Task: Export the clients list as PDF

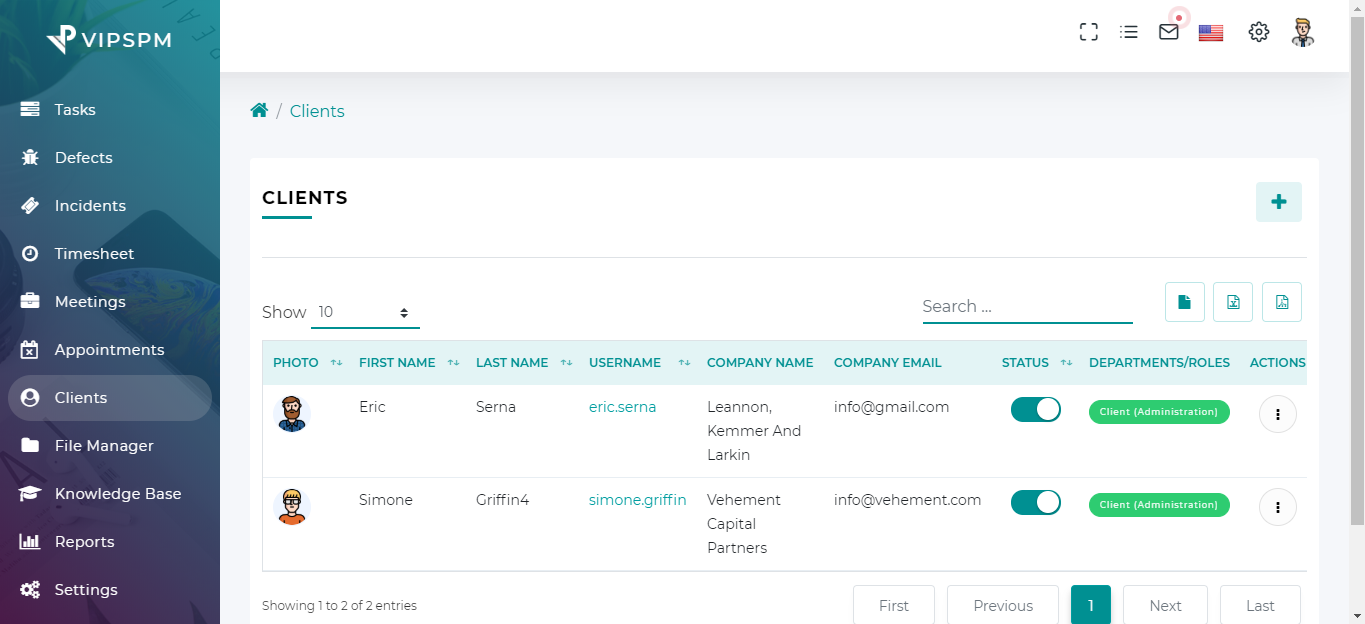Action: [x=1281, y=301]
